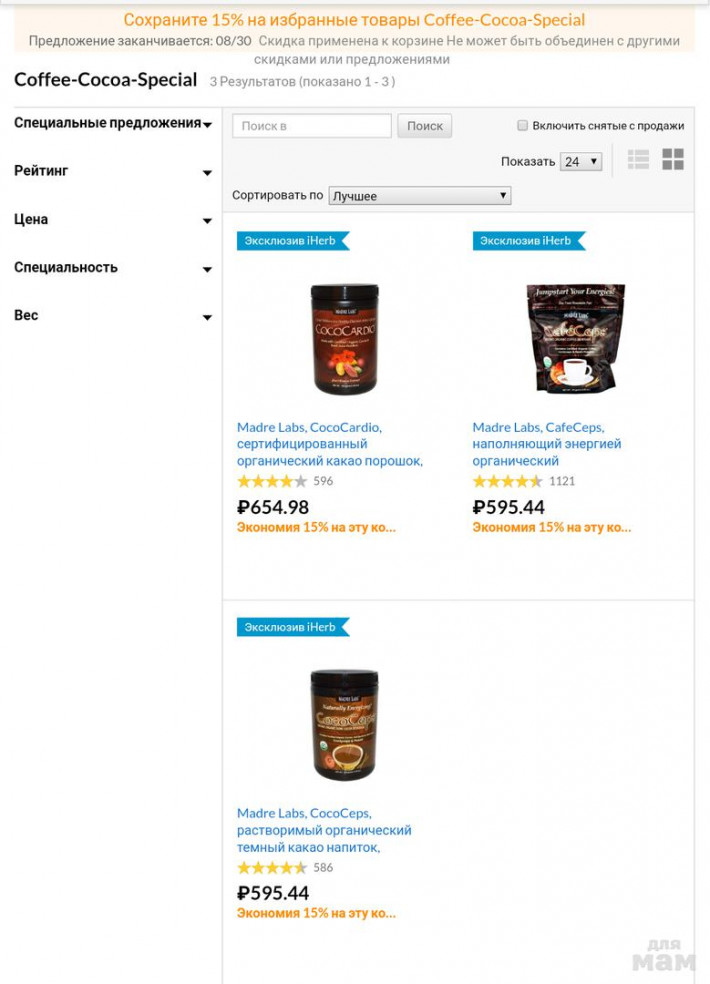Expand the 'Вес' filter section
The height and width of the screenshot is (984, 710).
[x=113, y=316]
